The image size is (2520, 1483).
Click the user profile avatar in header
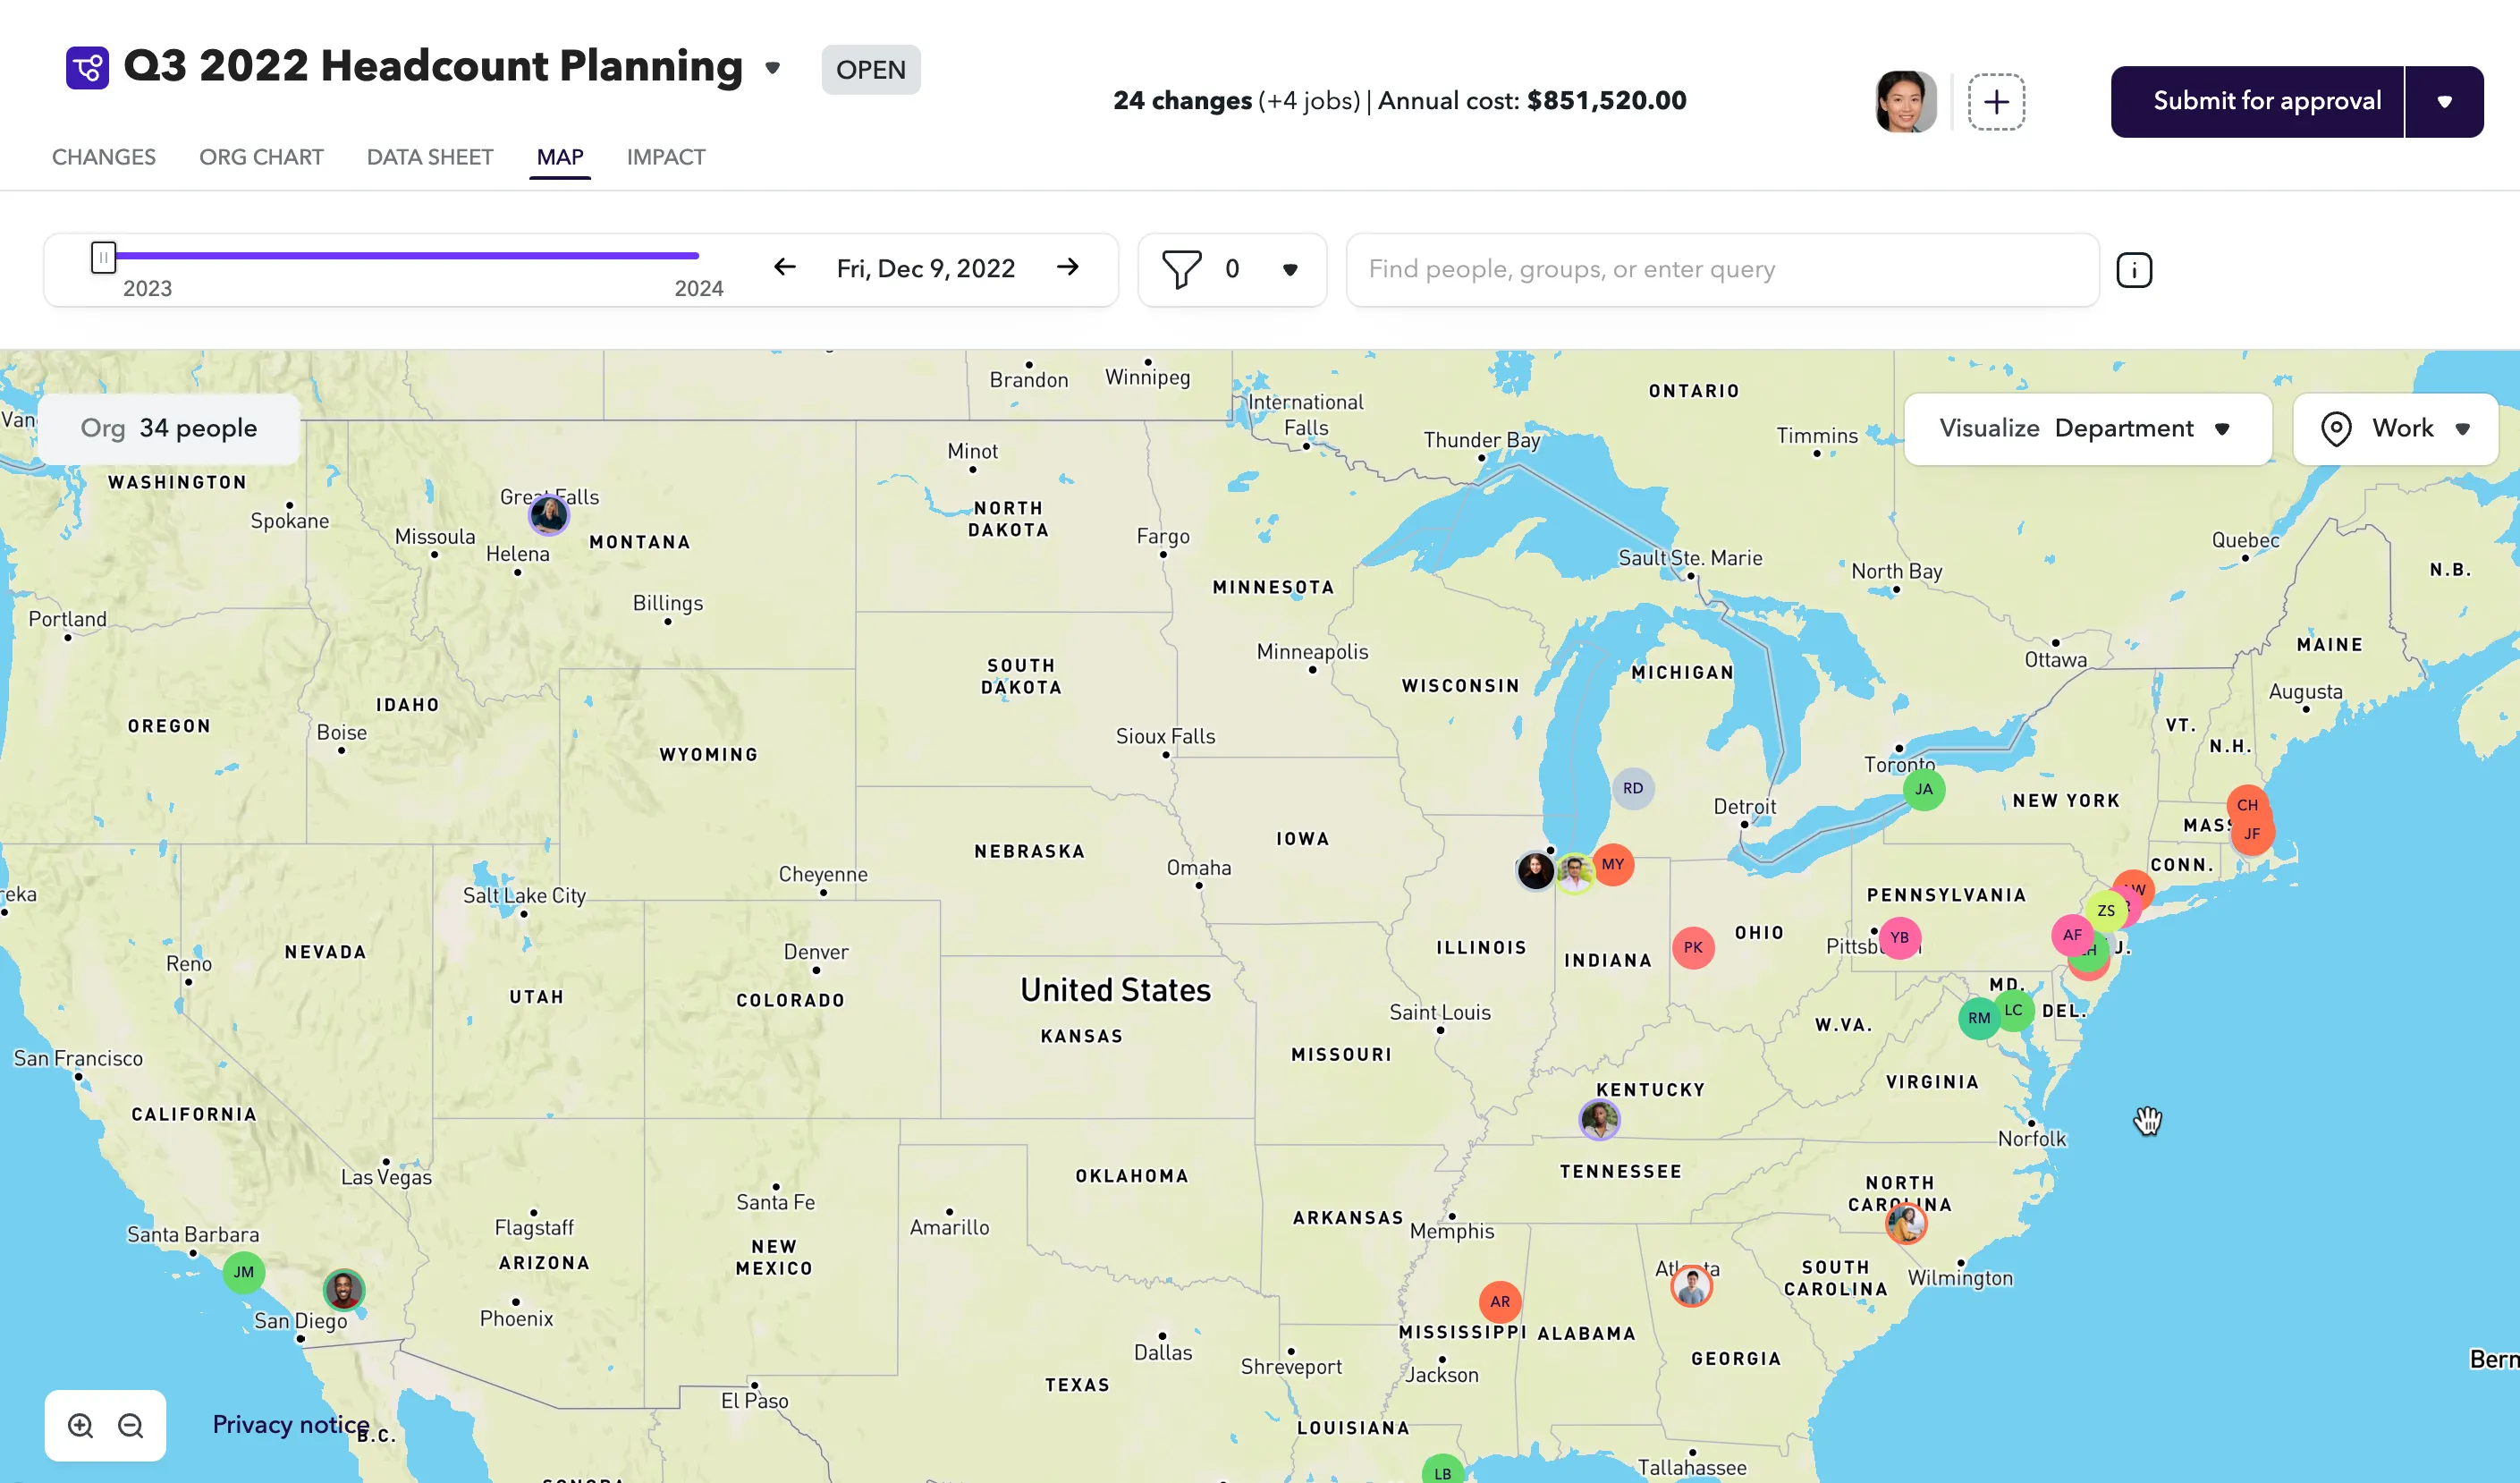point(1906,101)
